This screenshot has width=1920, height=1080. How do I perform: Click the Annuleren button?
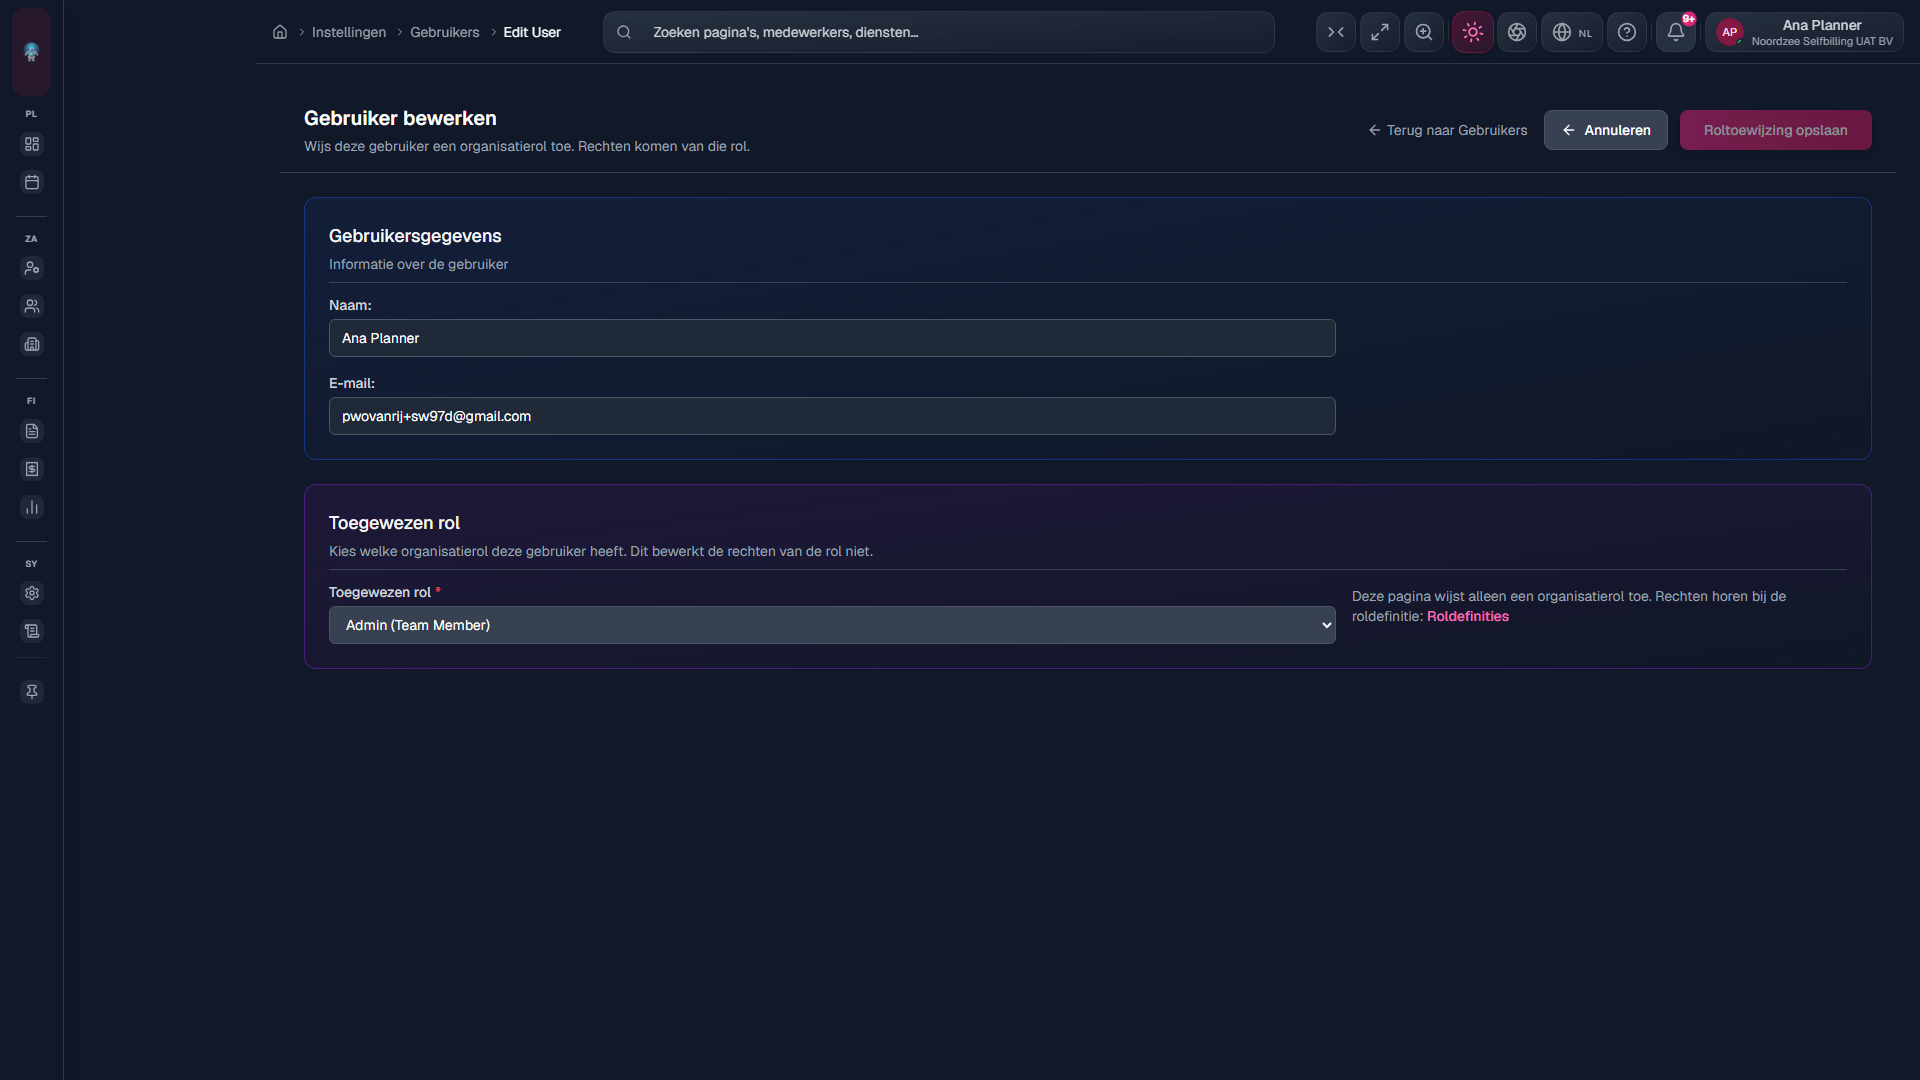[x=1605, y=130]
